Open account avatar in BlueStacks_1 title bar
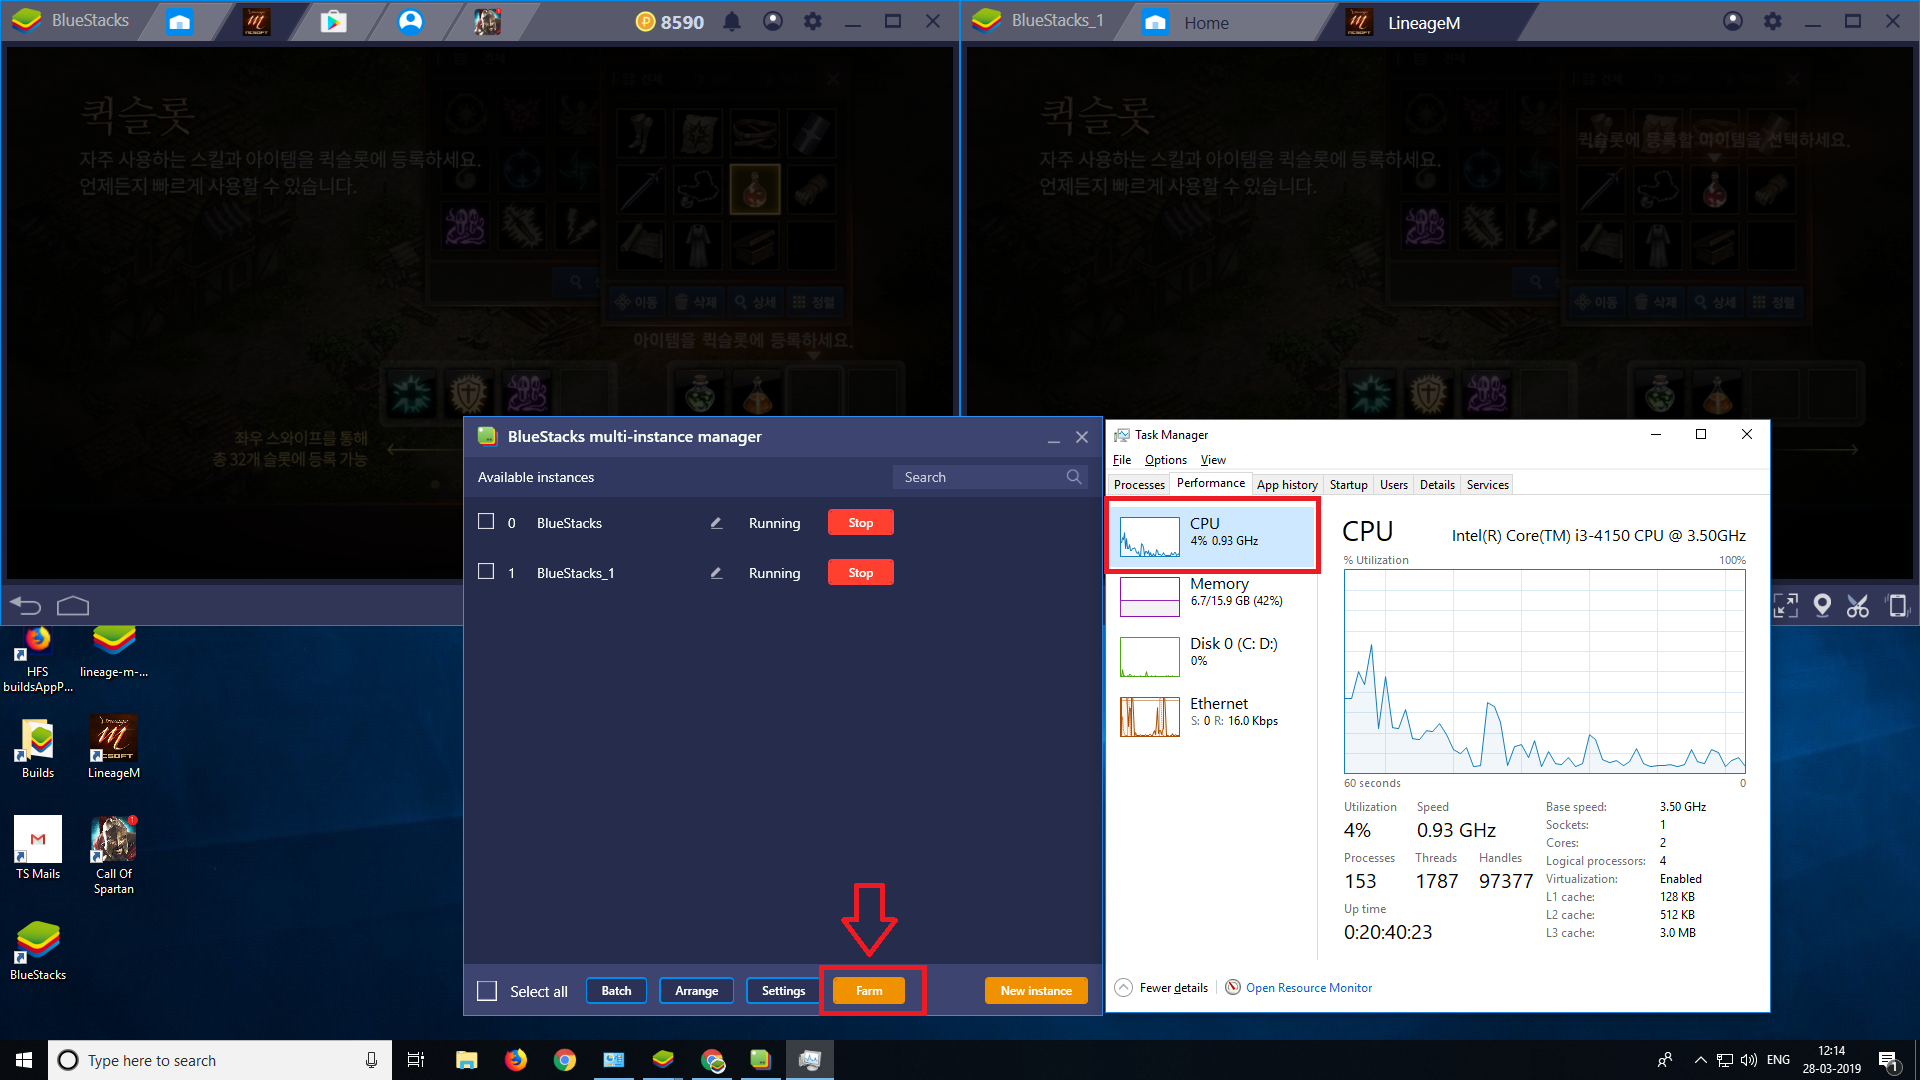This screenshot has width=1920, height=1080. point(1733,21)
